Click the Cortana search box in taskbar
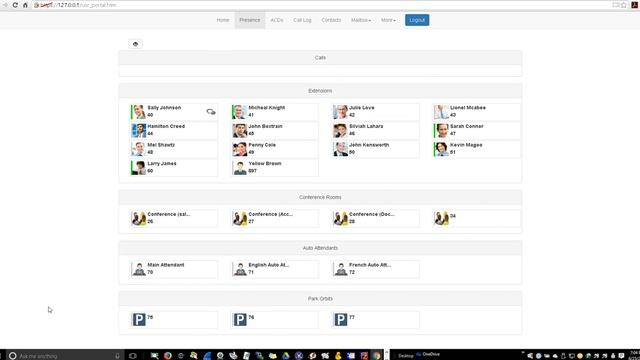 [64, 356]
